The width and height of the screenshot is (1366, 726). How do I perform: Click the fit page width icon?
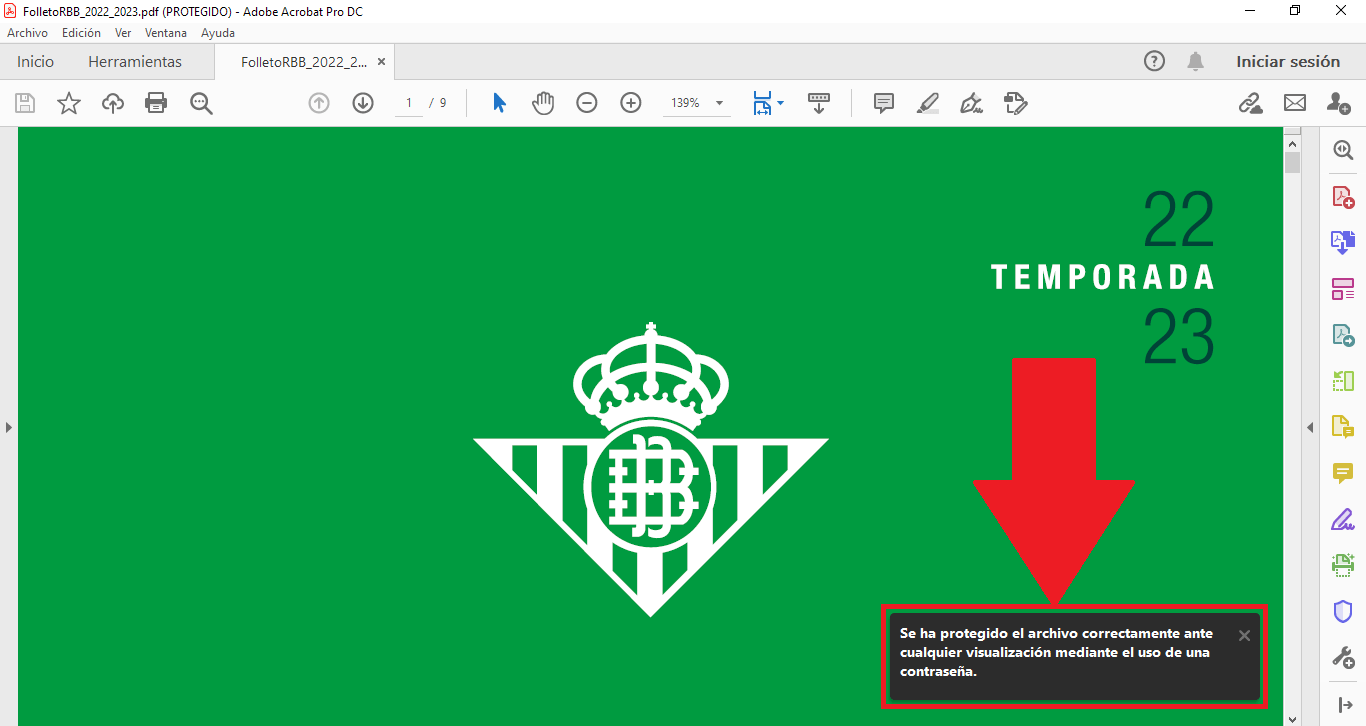[x=762, y=103]
